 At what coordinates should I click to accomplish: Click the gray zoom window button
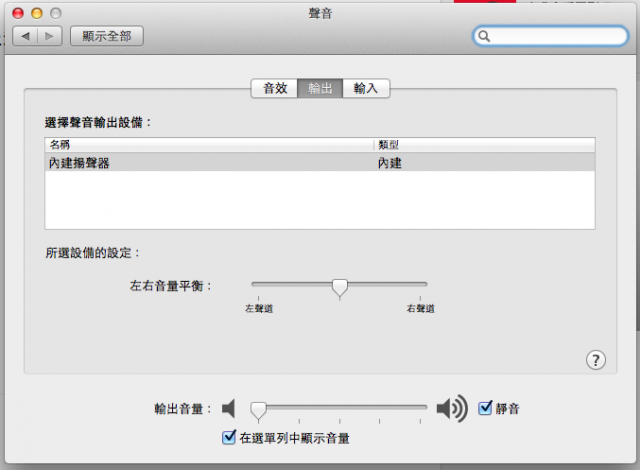[56, 13]
